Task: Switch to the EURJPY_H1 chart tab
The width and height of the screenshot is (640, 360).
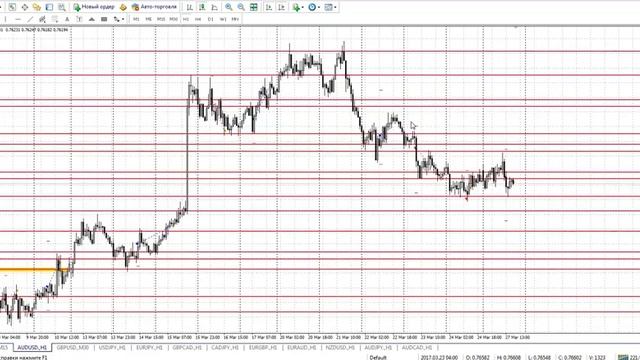Action: click(x=149, y=347)
